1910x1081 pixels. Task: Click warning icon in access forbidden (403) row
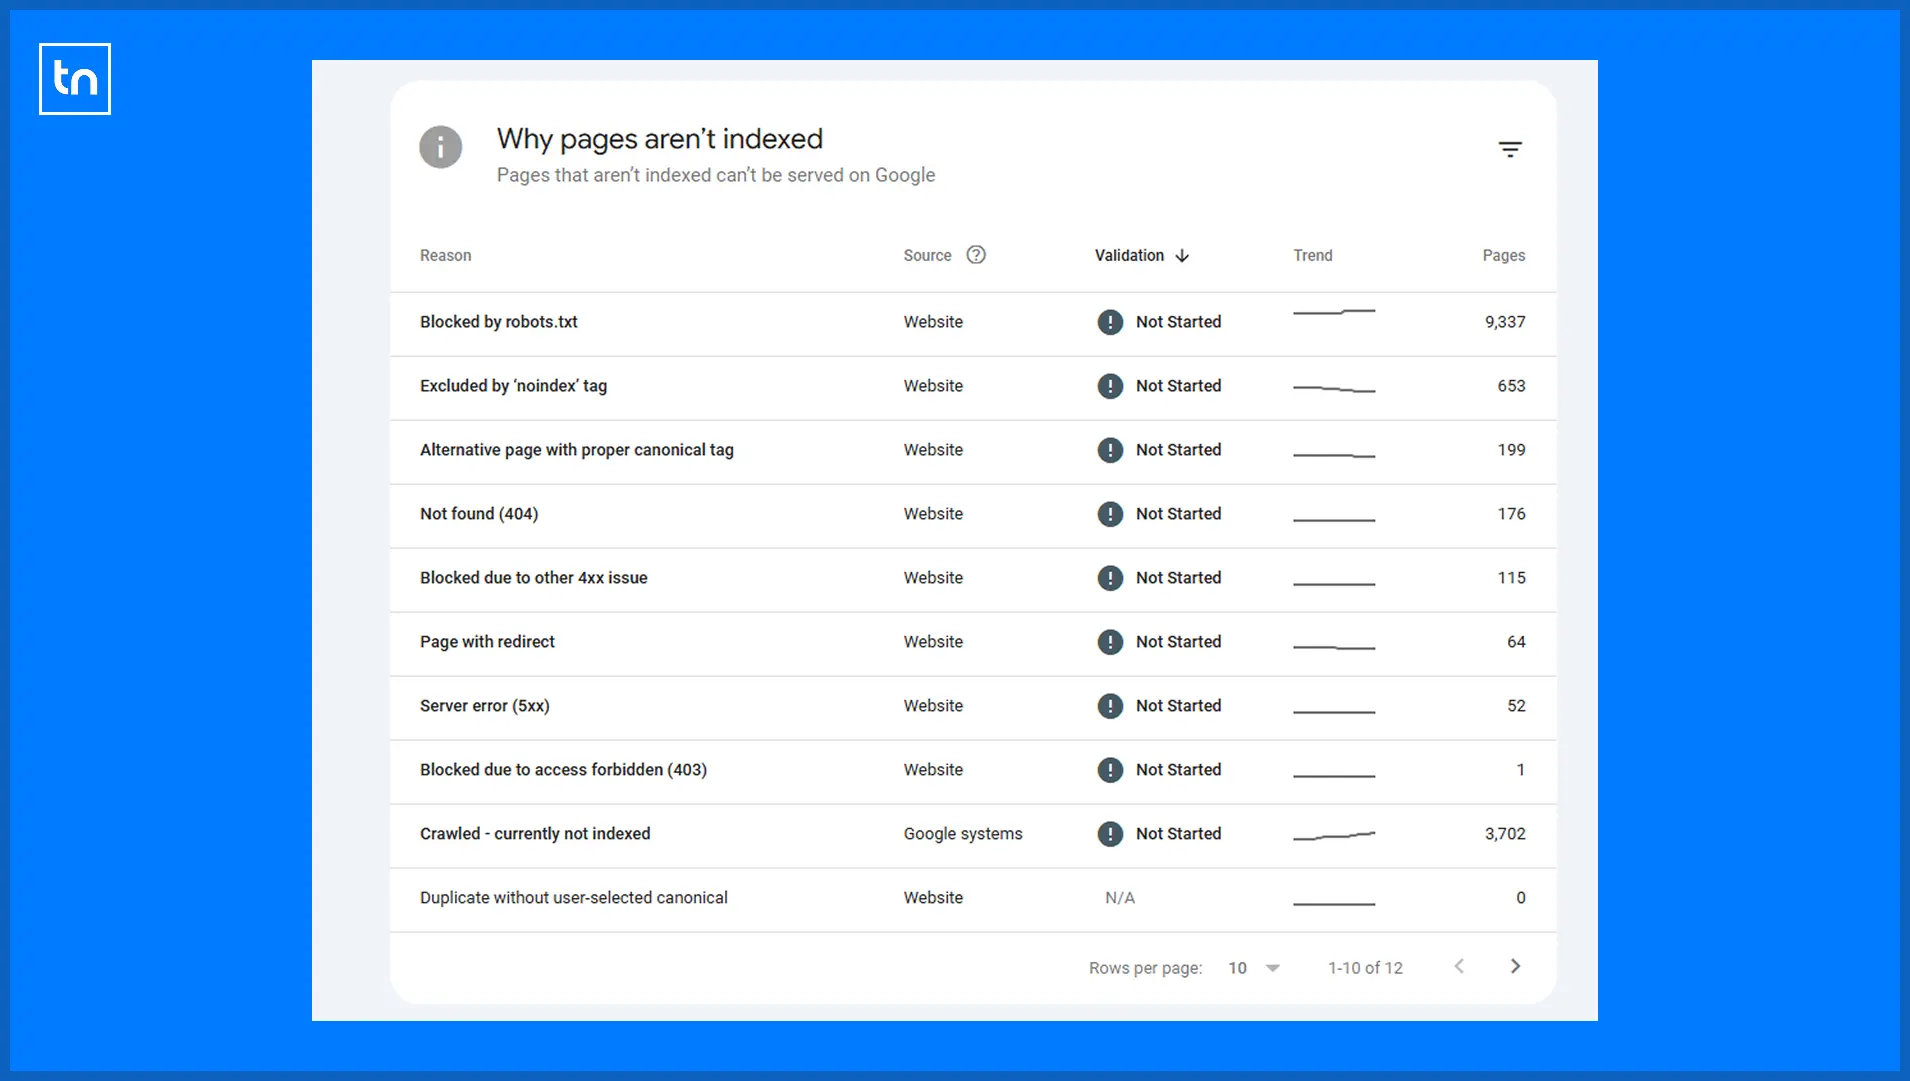tap(1110, 770)
